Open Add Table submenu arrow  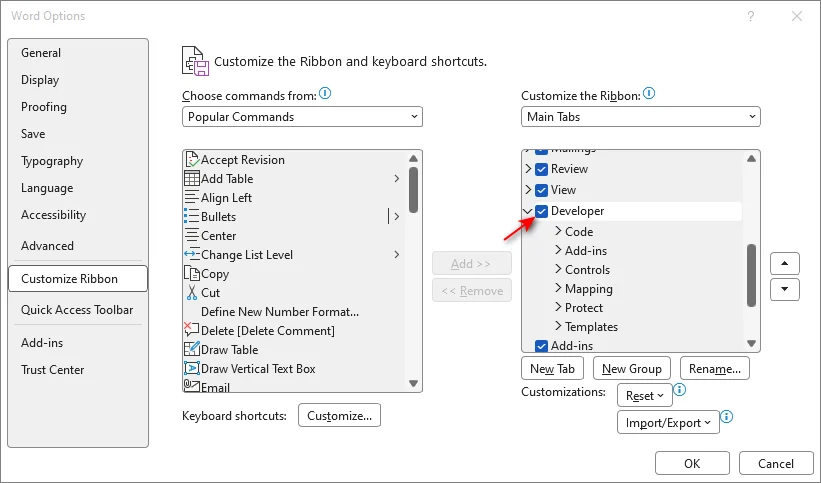pos(397,179)
